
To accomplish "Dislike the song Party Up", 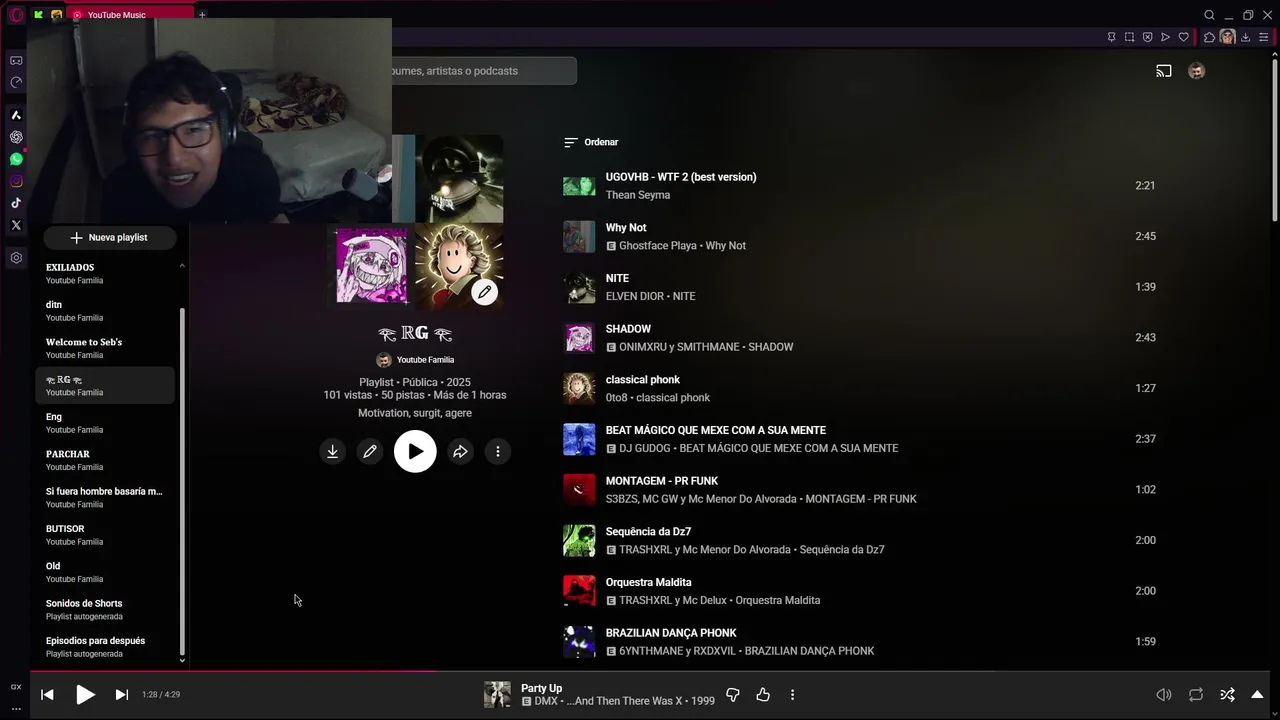I will 733,694.
